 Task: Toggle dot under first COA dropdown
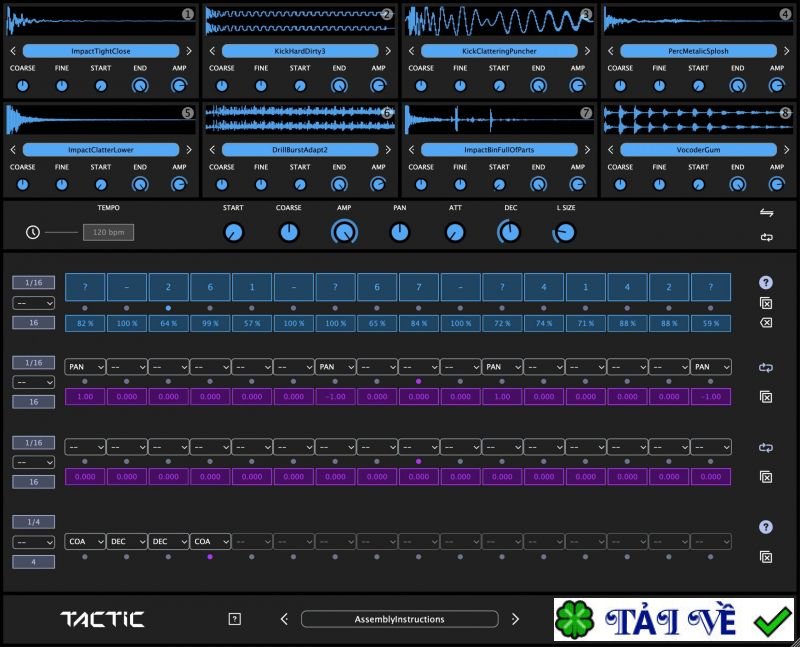coord(85,557)
